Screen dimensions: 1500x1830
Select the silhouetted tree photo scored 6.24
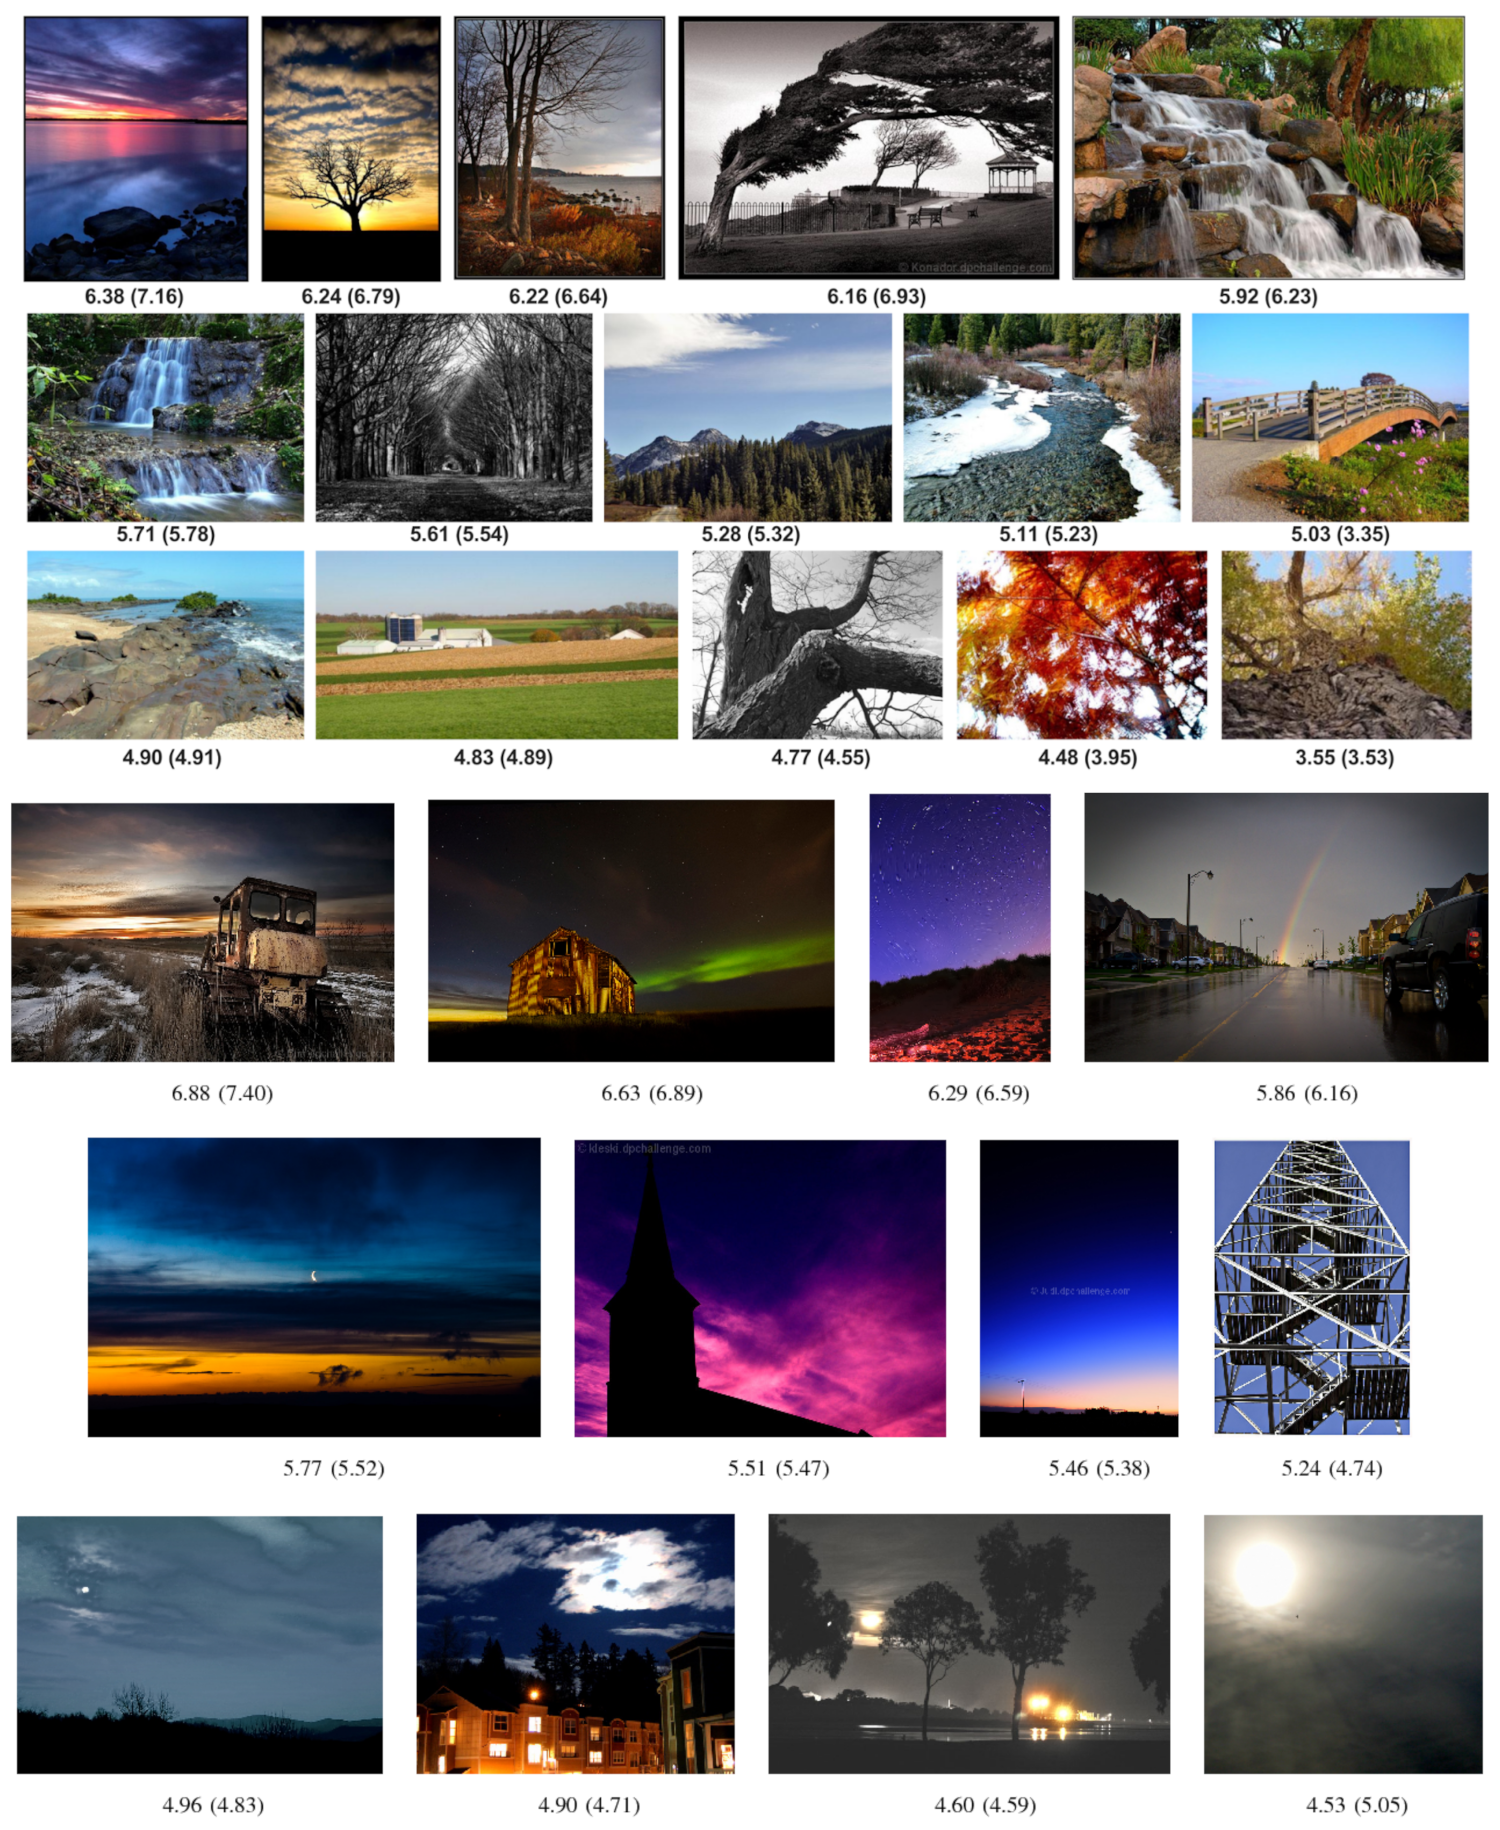(351, 148)
